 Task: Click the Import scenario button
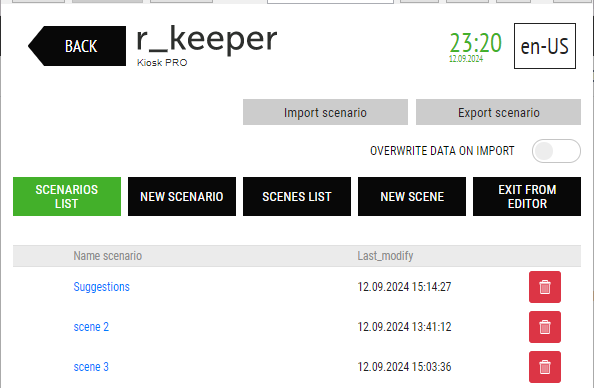(x=325, y=112)
